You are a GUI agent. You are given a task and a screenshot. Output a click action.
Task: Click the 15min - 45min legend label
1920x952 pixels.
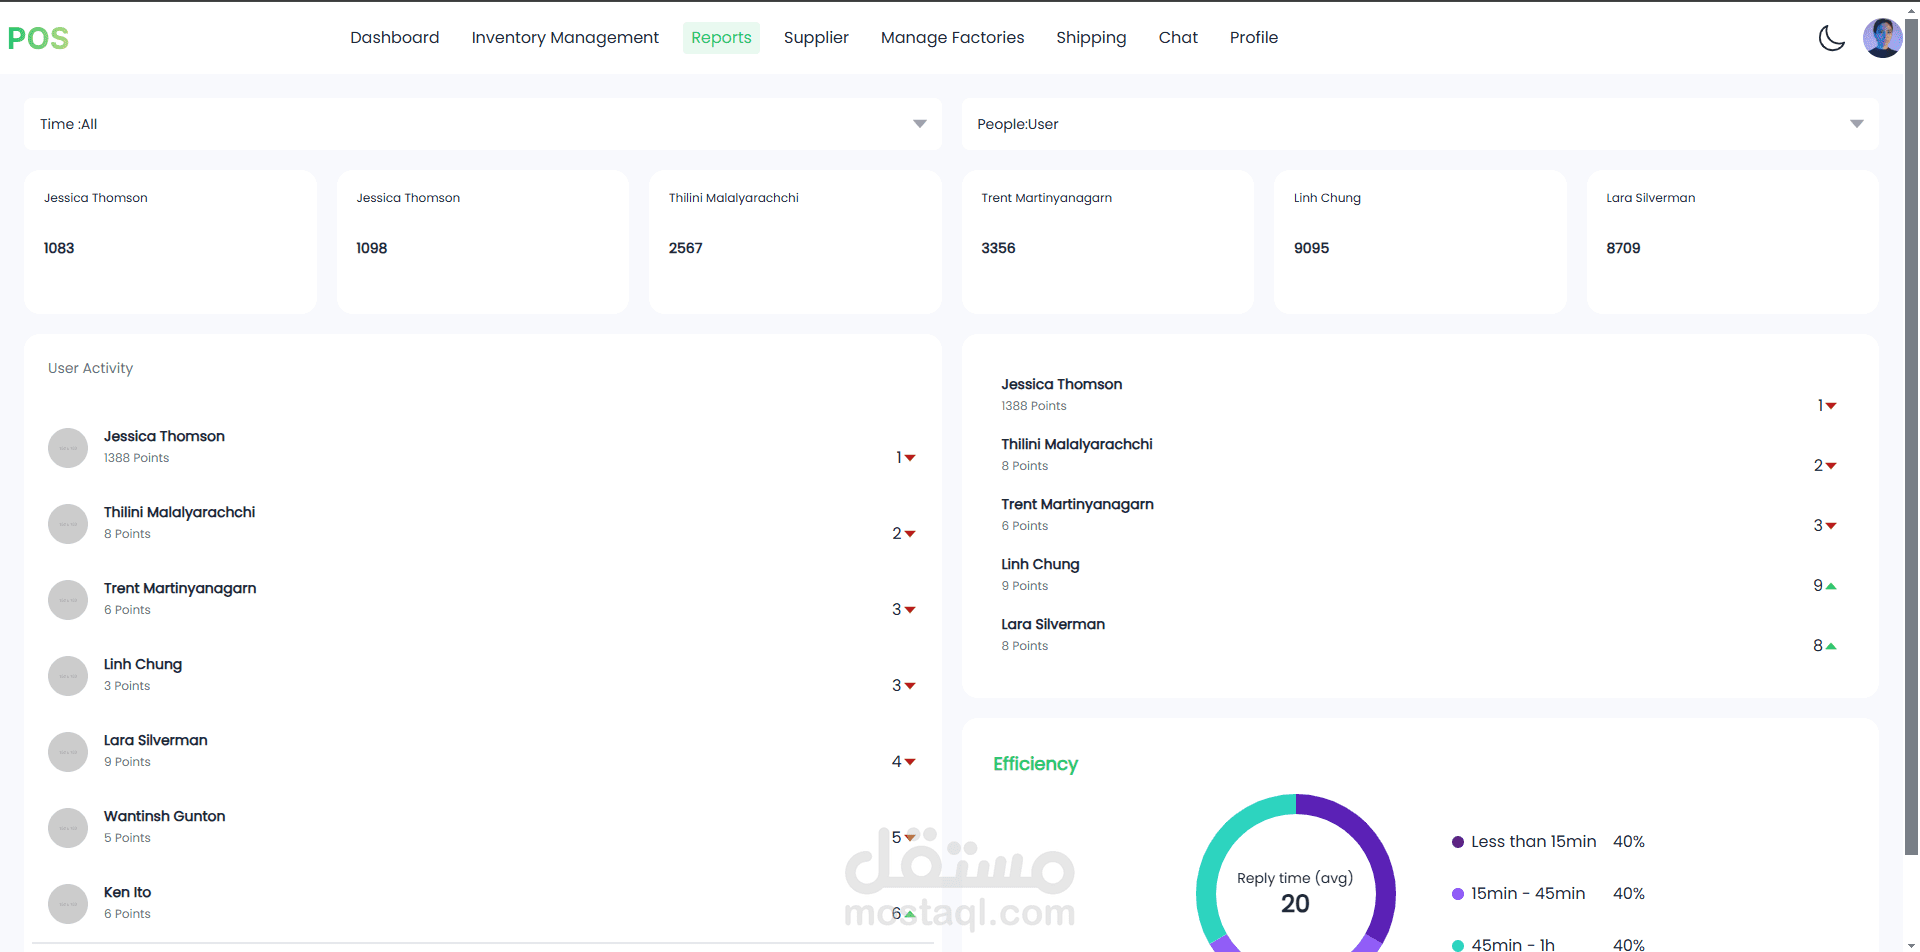point(1528,894)
